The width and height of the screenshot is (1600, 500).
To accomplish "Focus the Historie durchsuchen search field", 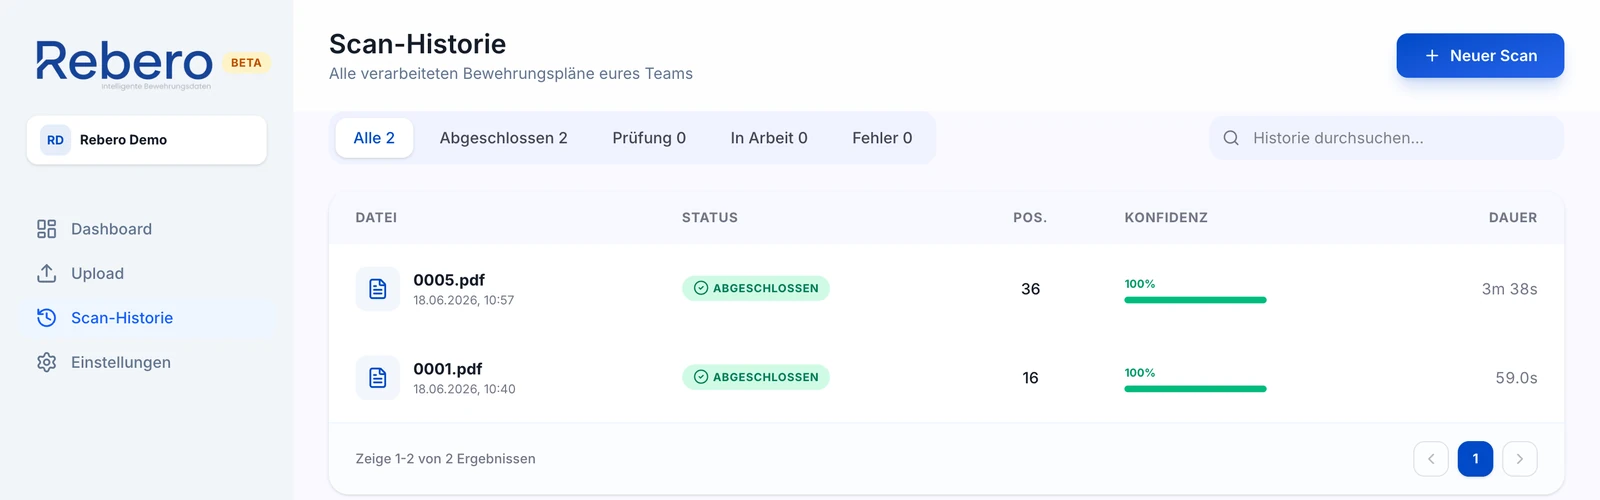I will [1387, 138].
